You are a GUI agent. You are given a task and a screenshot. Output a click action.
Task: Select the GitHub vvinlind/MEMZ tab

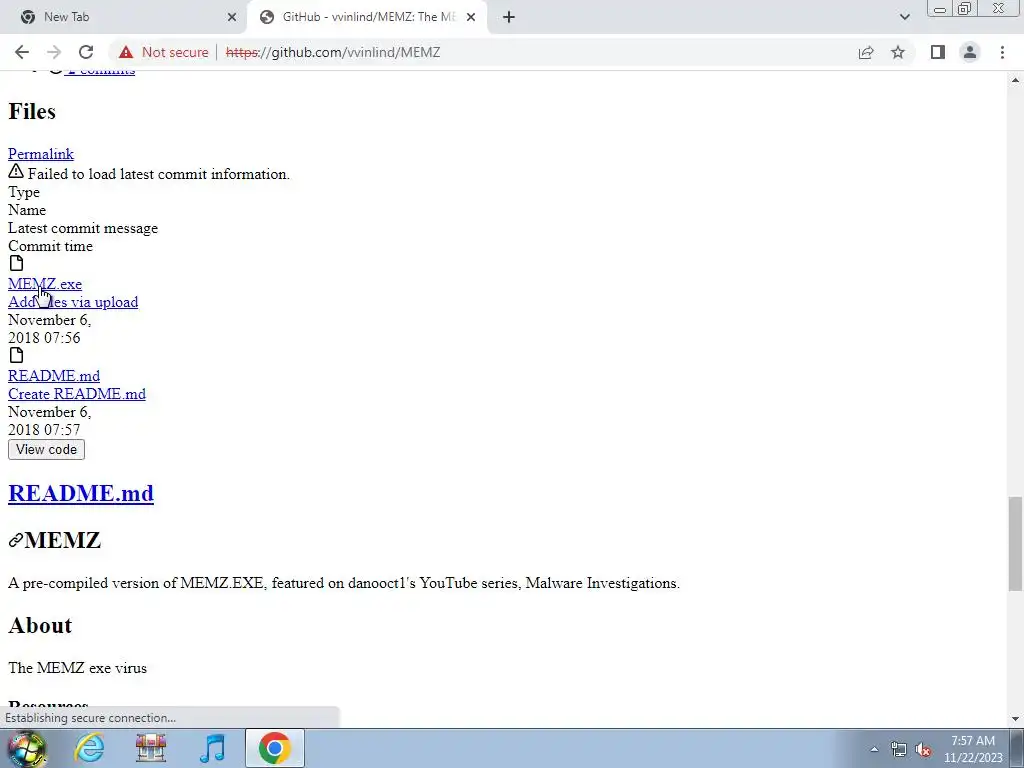368,17
